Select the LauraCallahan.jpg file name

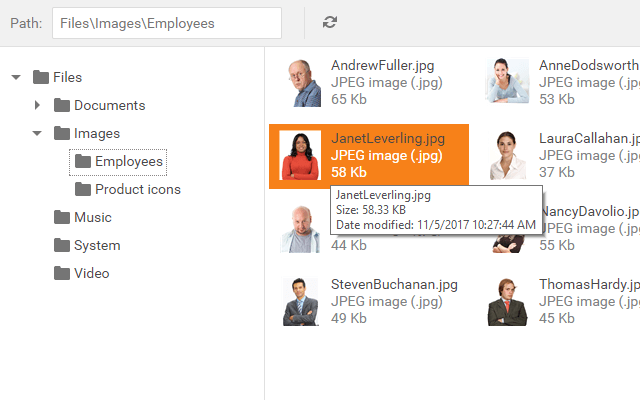click(x=588, y=138)
